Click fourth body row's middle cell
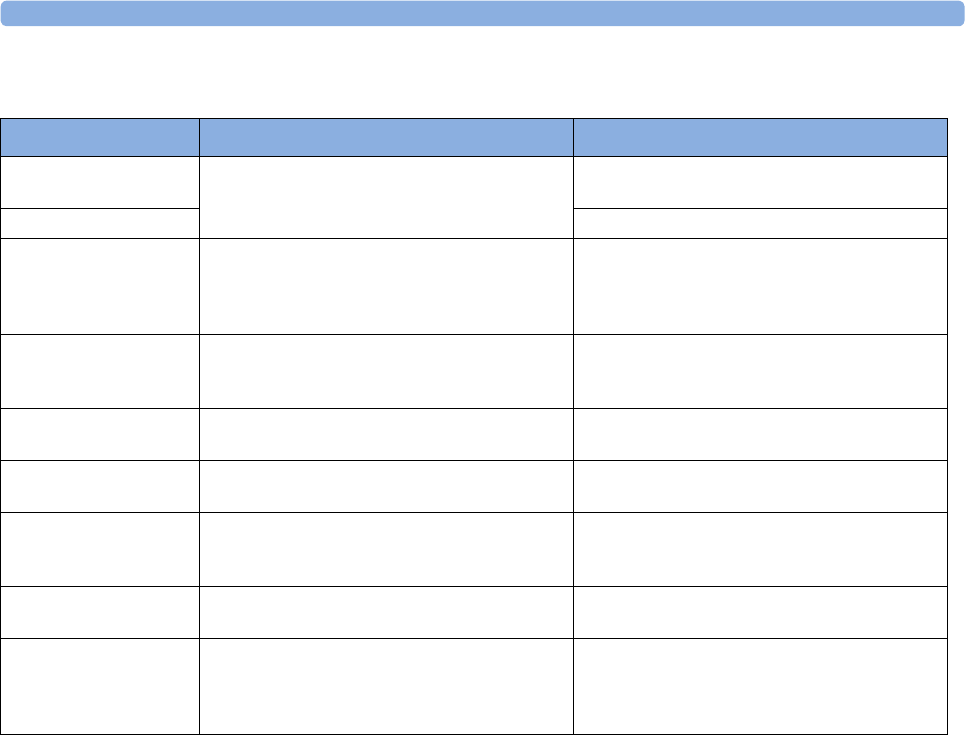Viewport: 965px width, 735px height. click(386, 370)
